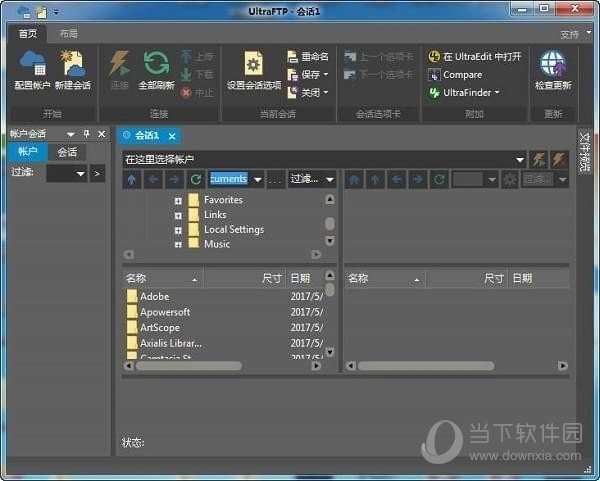Launch the Compare tool

coord(455,75)
